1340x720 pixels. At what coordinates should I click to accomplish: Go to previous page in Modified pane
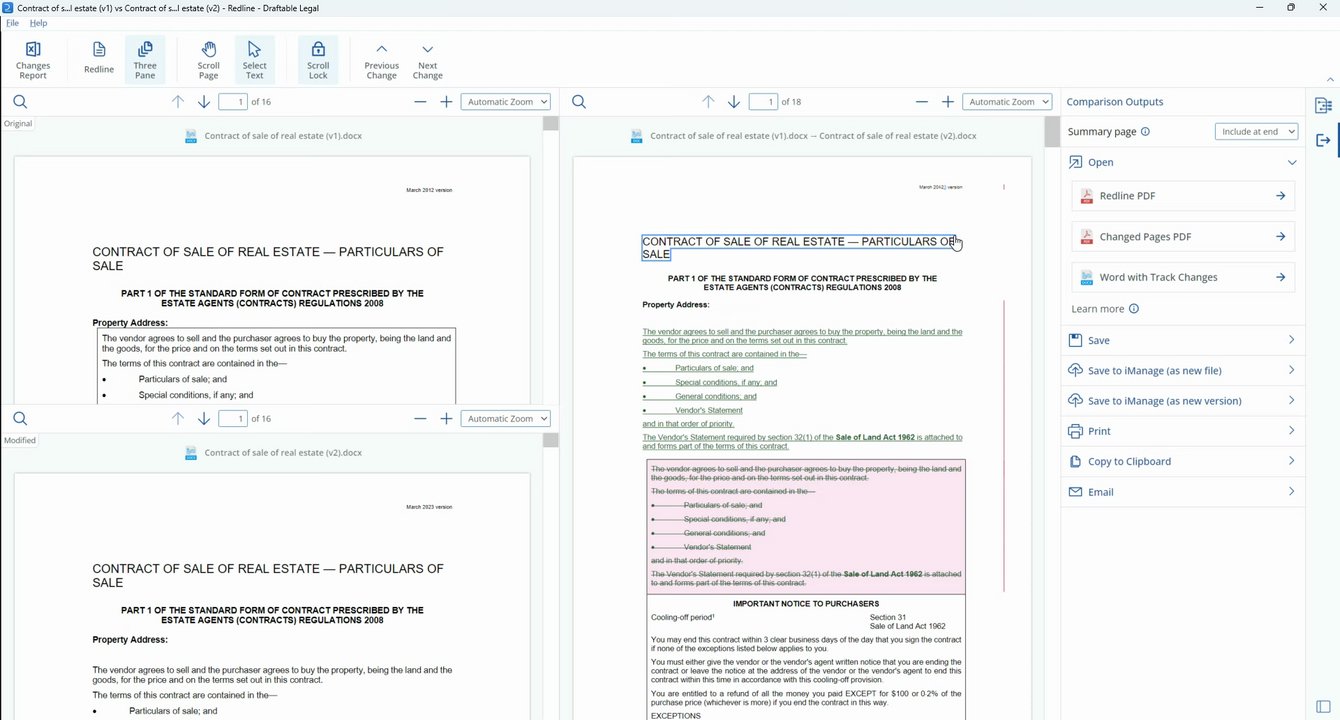178,419
